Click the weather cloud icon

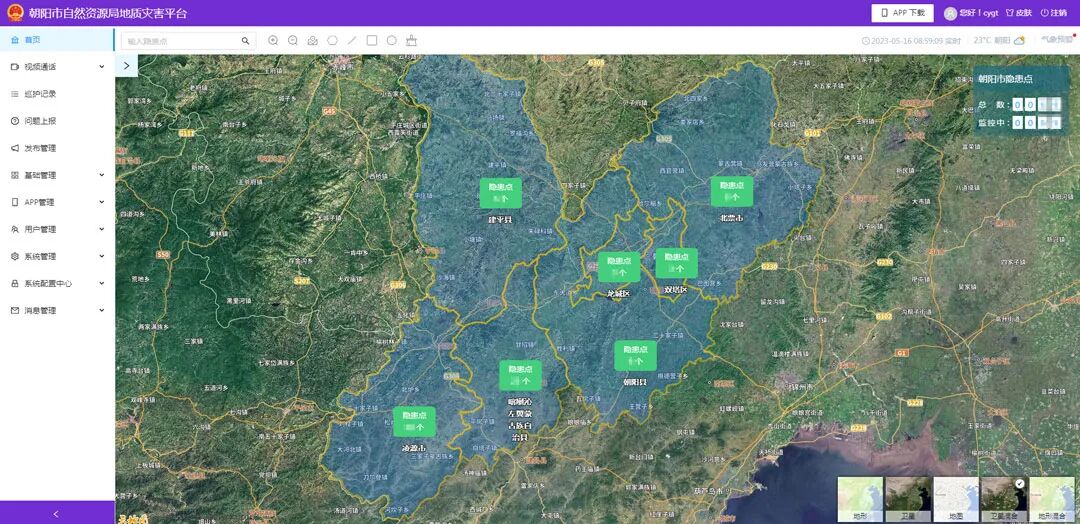pyautogui.click(x=1019, y=41)
